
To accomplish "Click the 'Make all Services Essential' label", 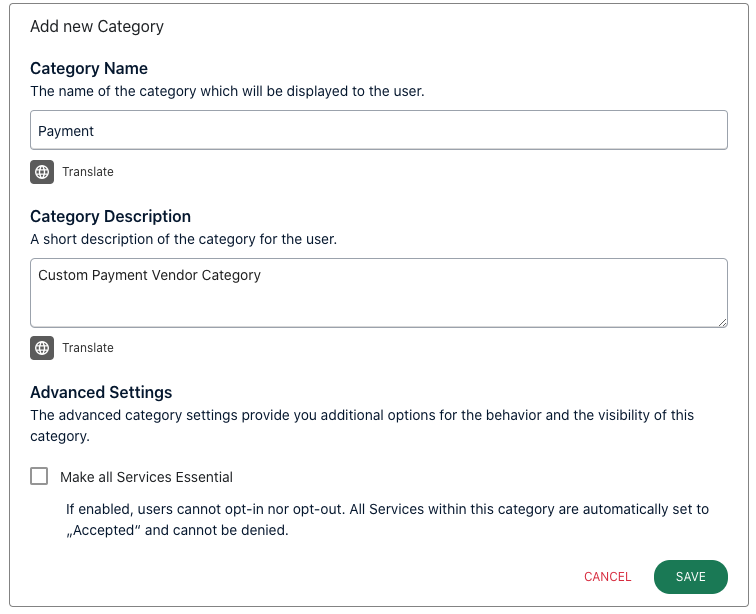I will point(146,477).
